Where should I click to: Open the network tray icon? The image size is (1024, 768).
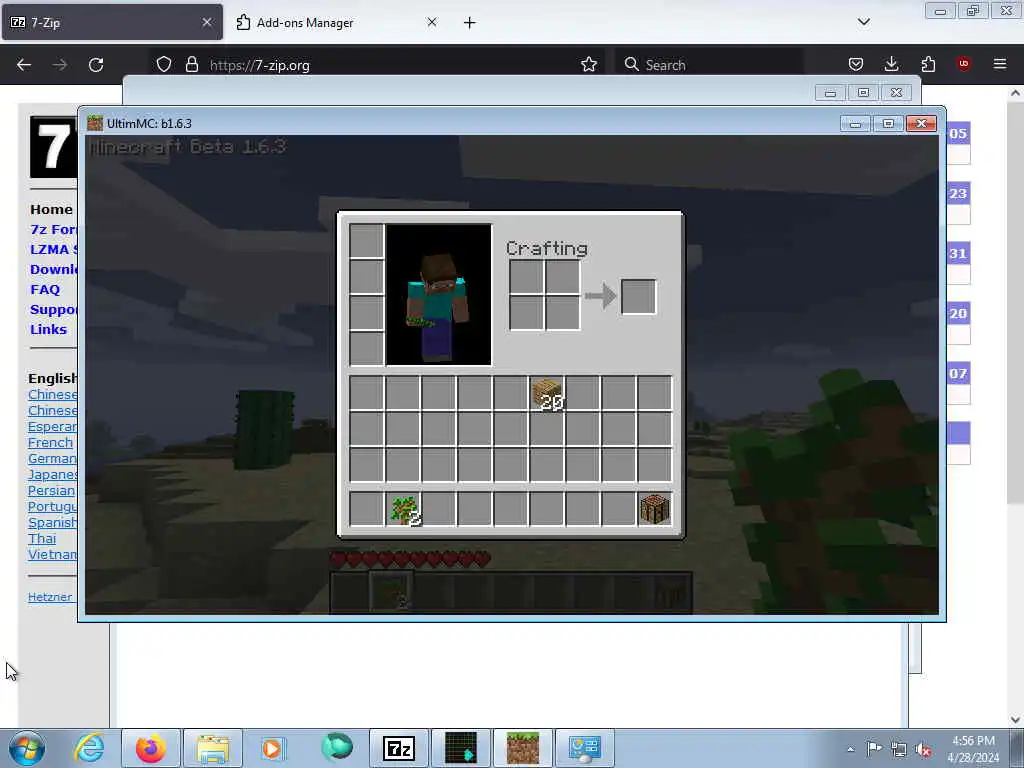click(899, 749)
